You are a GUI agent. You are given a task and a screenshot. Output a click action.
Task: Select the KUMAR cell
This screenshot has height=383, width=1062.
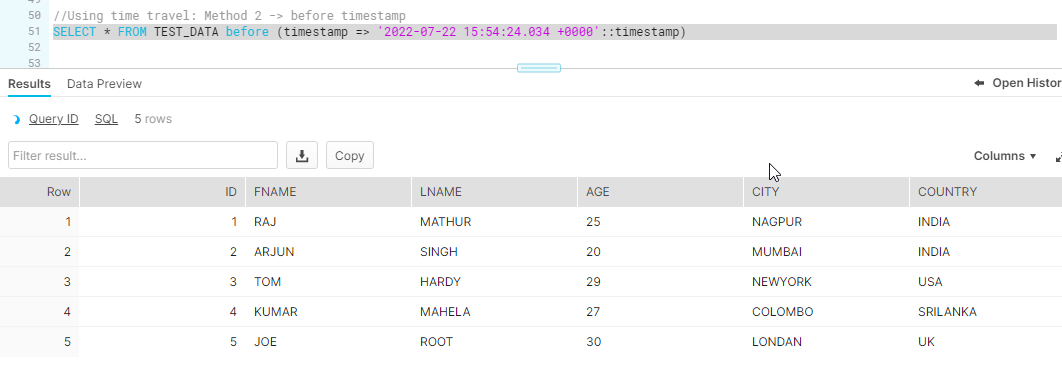[x=328, y=312]
